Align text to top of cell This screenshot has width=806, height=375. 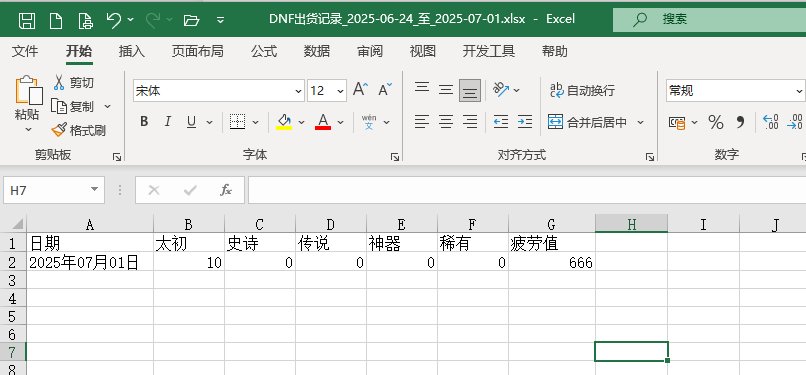coord(422,88)
